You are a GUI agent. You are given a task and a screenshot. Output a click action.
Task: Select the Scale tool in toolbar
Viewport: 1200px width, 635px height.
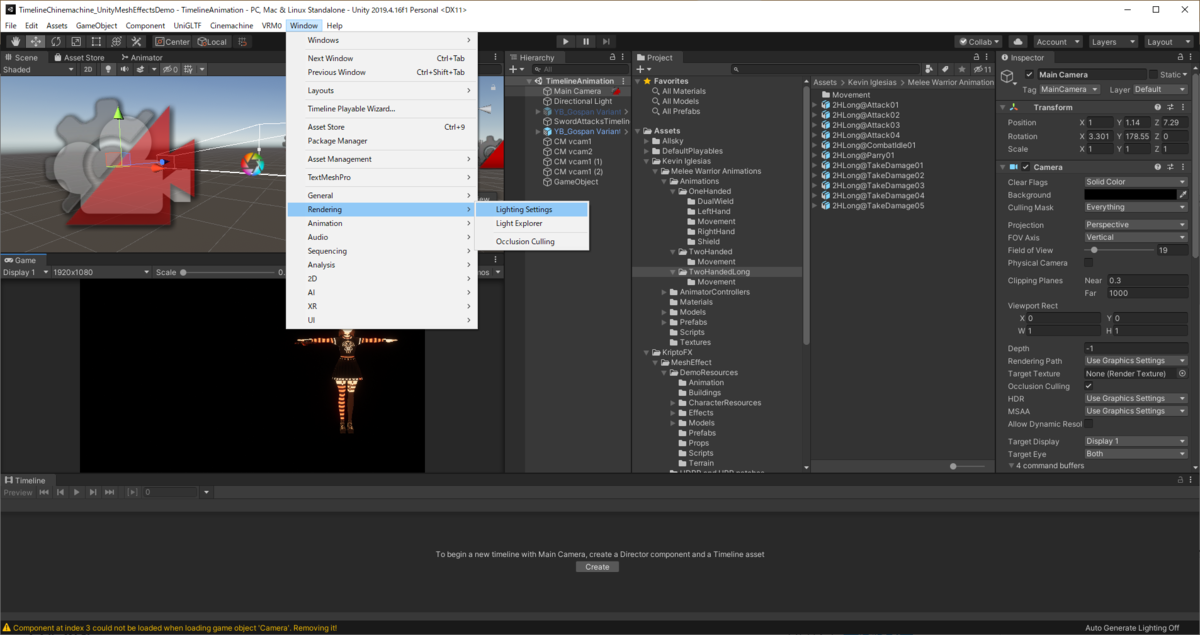click(76, 41)
